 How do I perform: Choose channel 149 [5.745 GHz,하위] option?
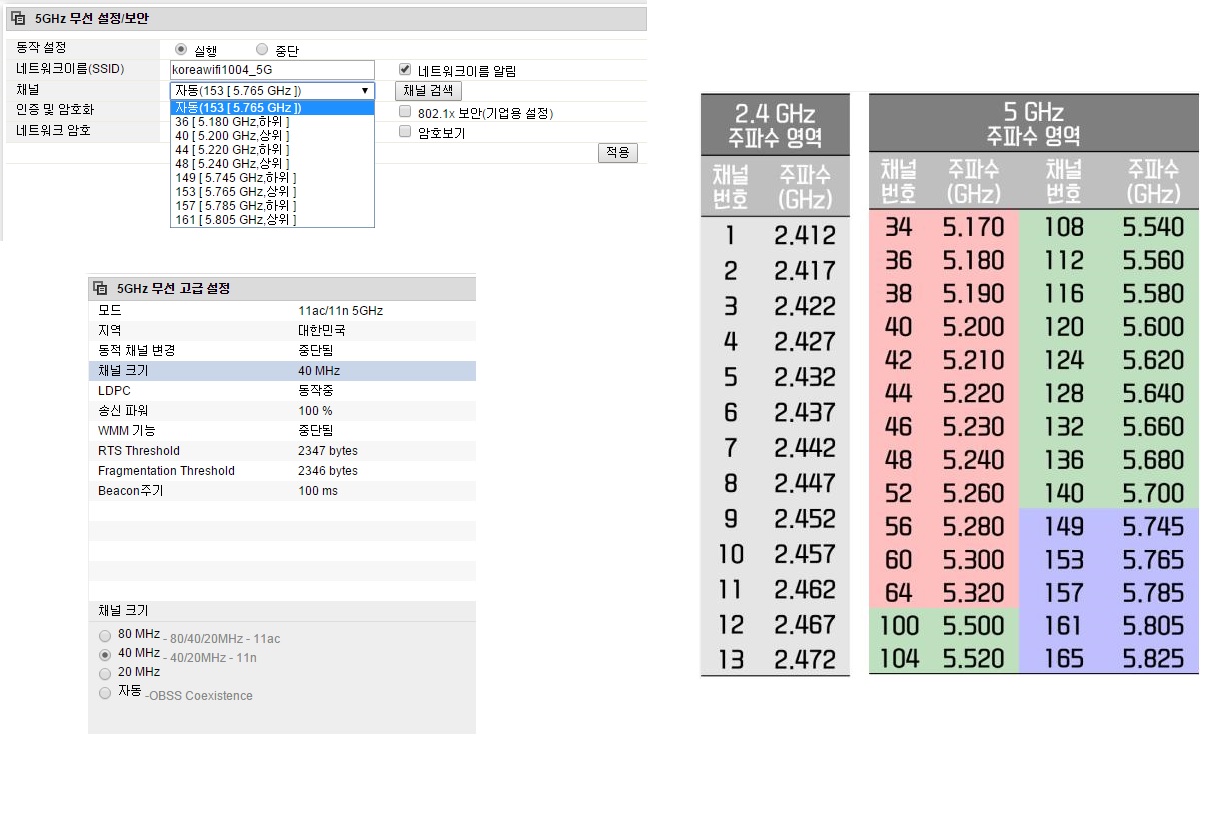272,177
